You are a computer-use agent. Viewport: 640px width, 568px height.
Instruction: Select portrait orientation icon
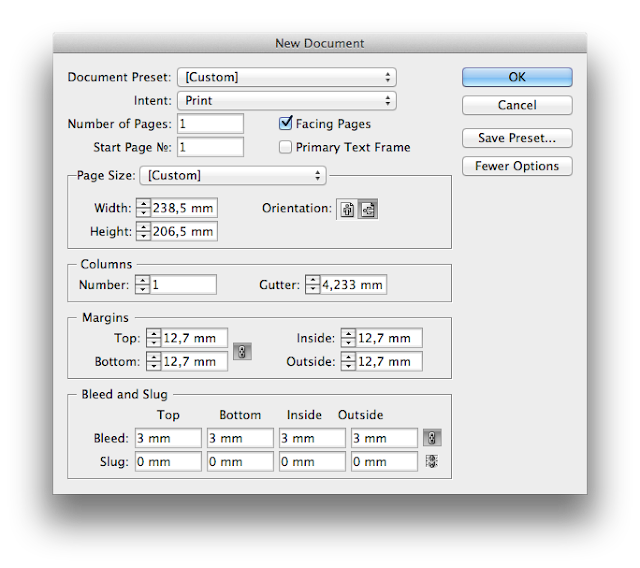[348, 210]
